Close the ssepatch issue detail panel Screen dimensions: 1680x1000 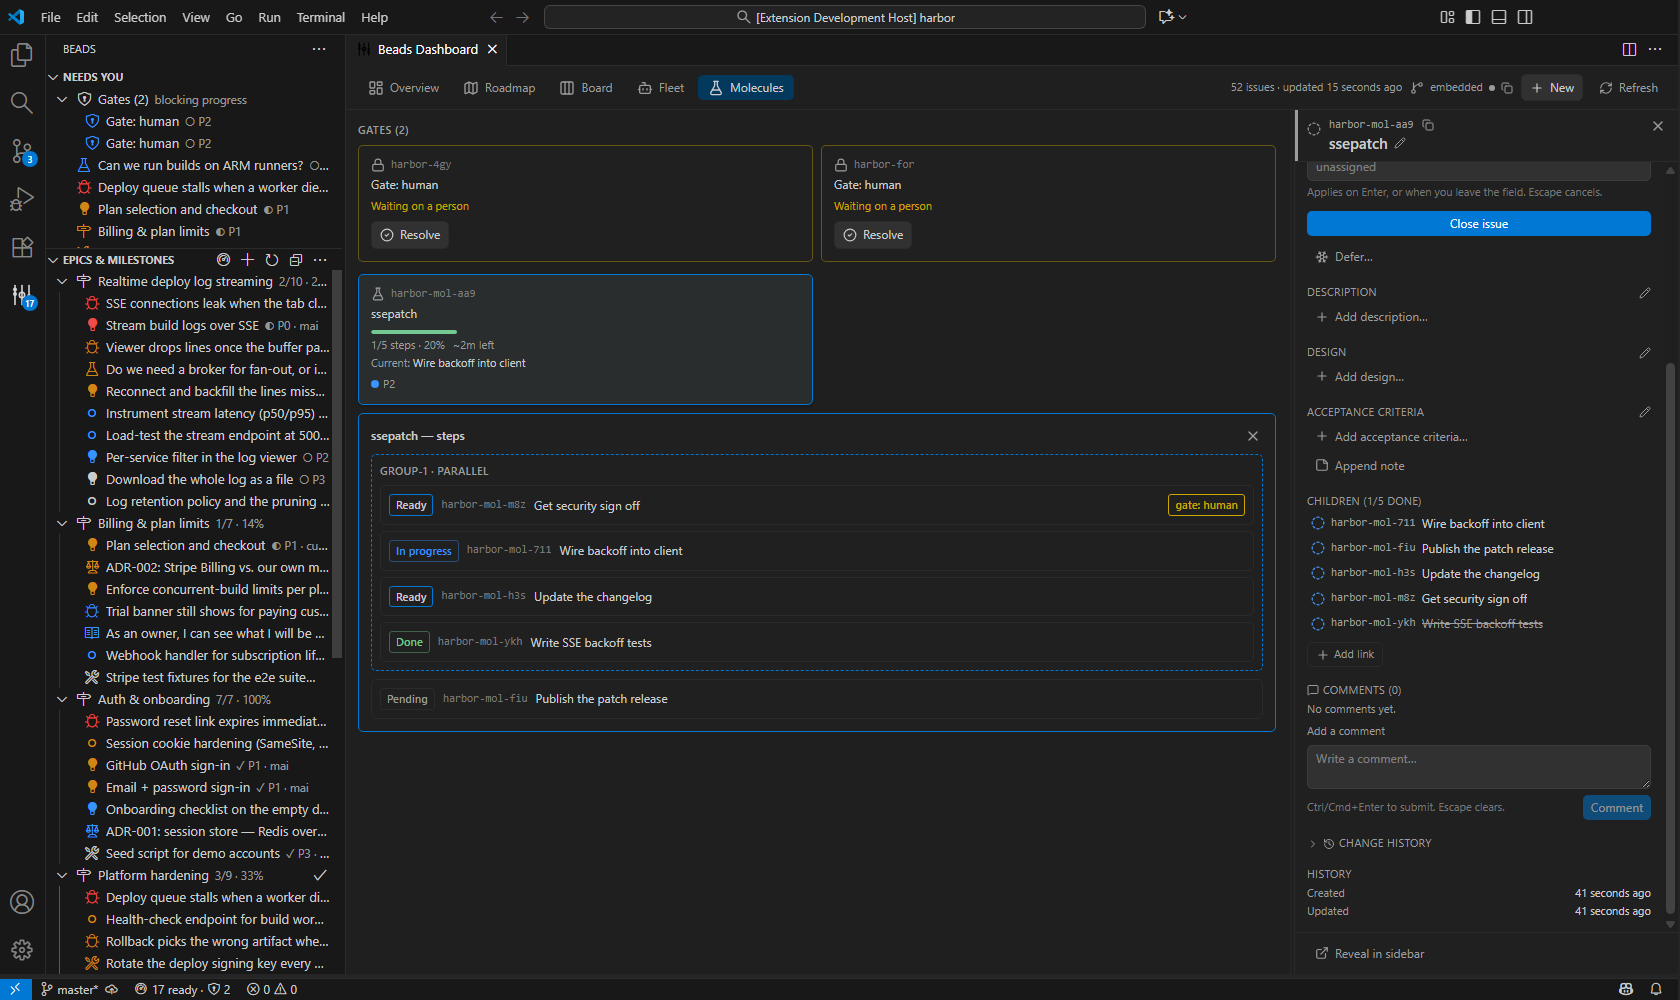1658,126
